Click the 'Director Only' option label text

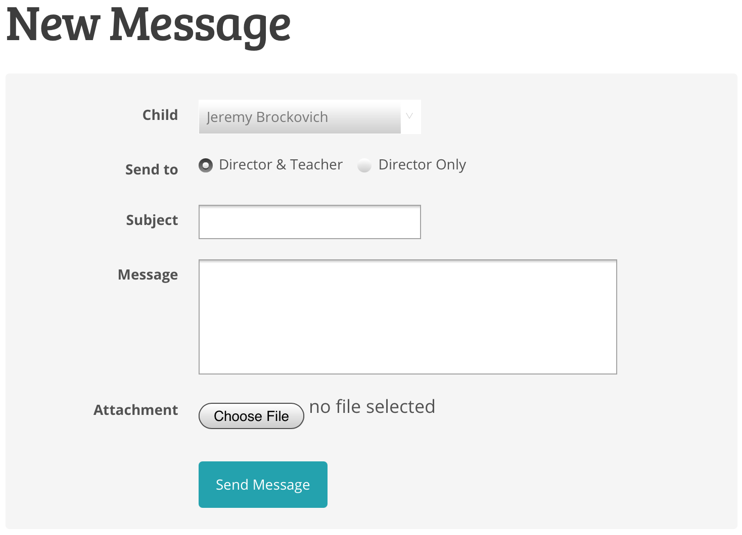(421, 165)
